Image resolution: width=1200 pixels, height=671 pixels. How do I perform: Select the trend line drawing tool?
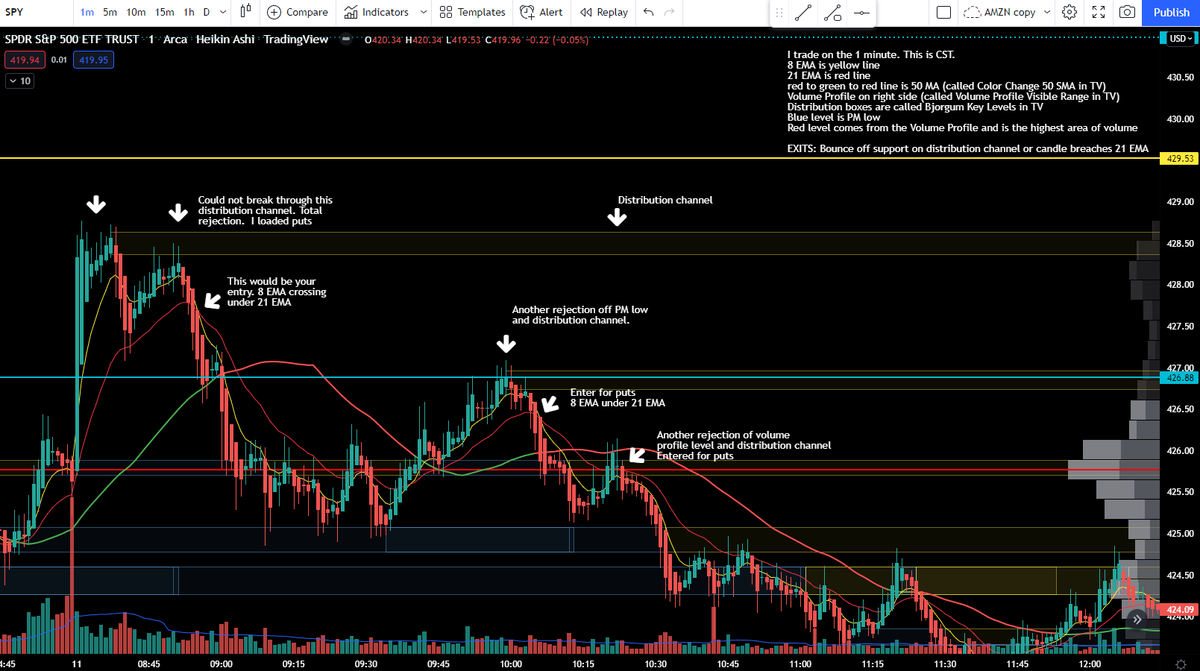pyautogui.click(x=803, y=13)
